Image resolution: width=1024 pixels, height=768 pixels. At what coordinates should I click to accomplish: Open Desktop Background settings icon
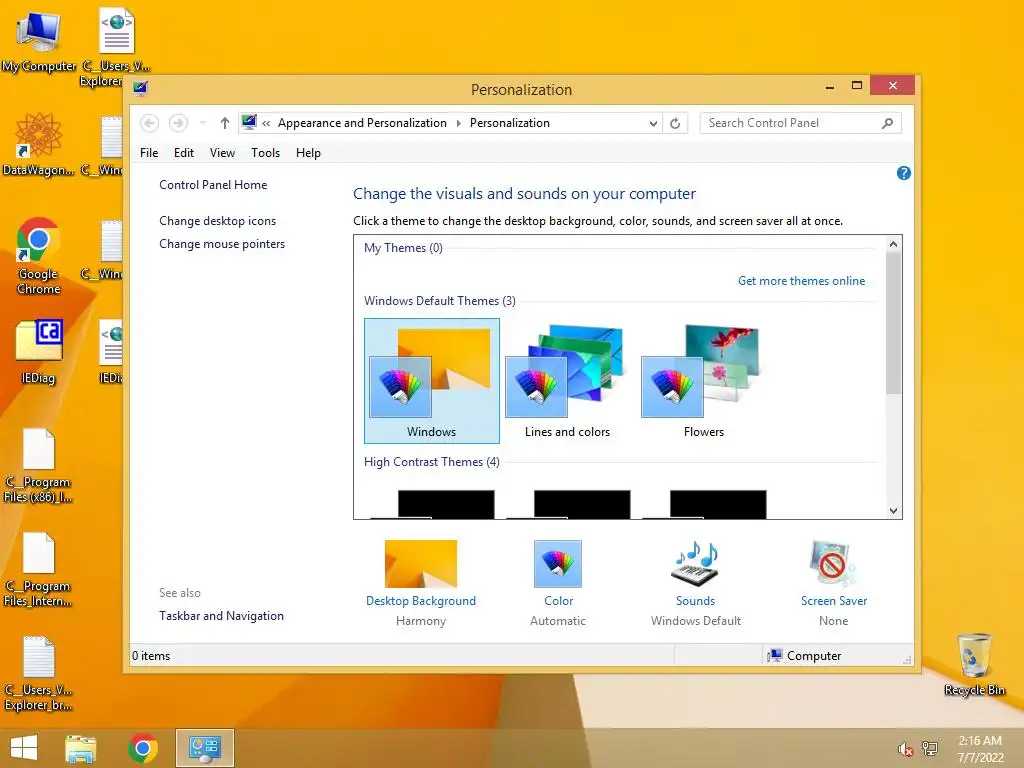[421, 564]
